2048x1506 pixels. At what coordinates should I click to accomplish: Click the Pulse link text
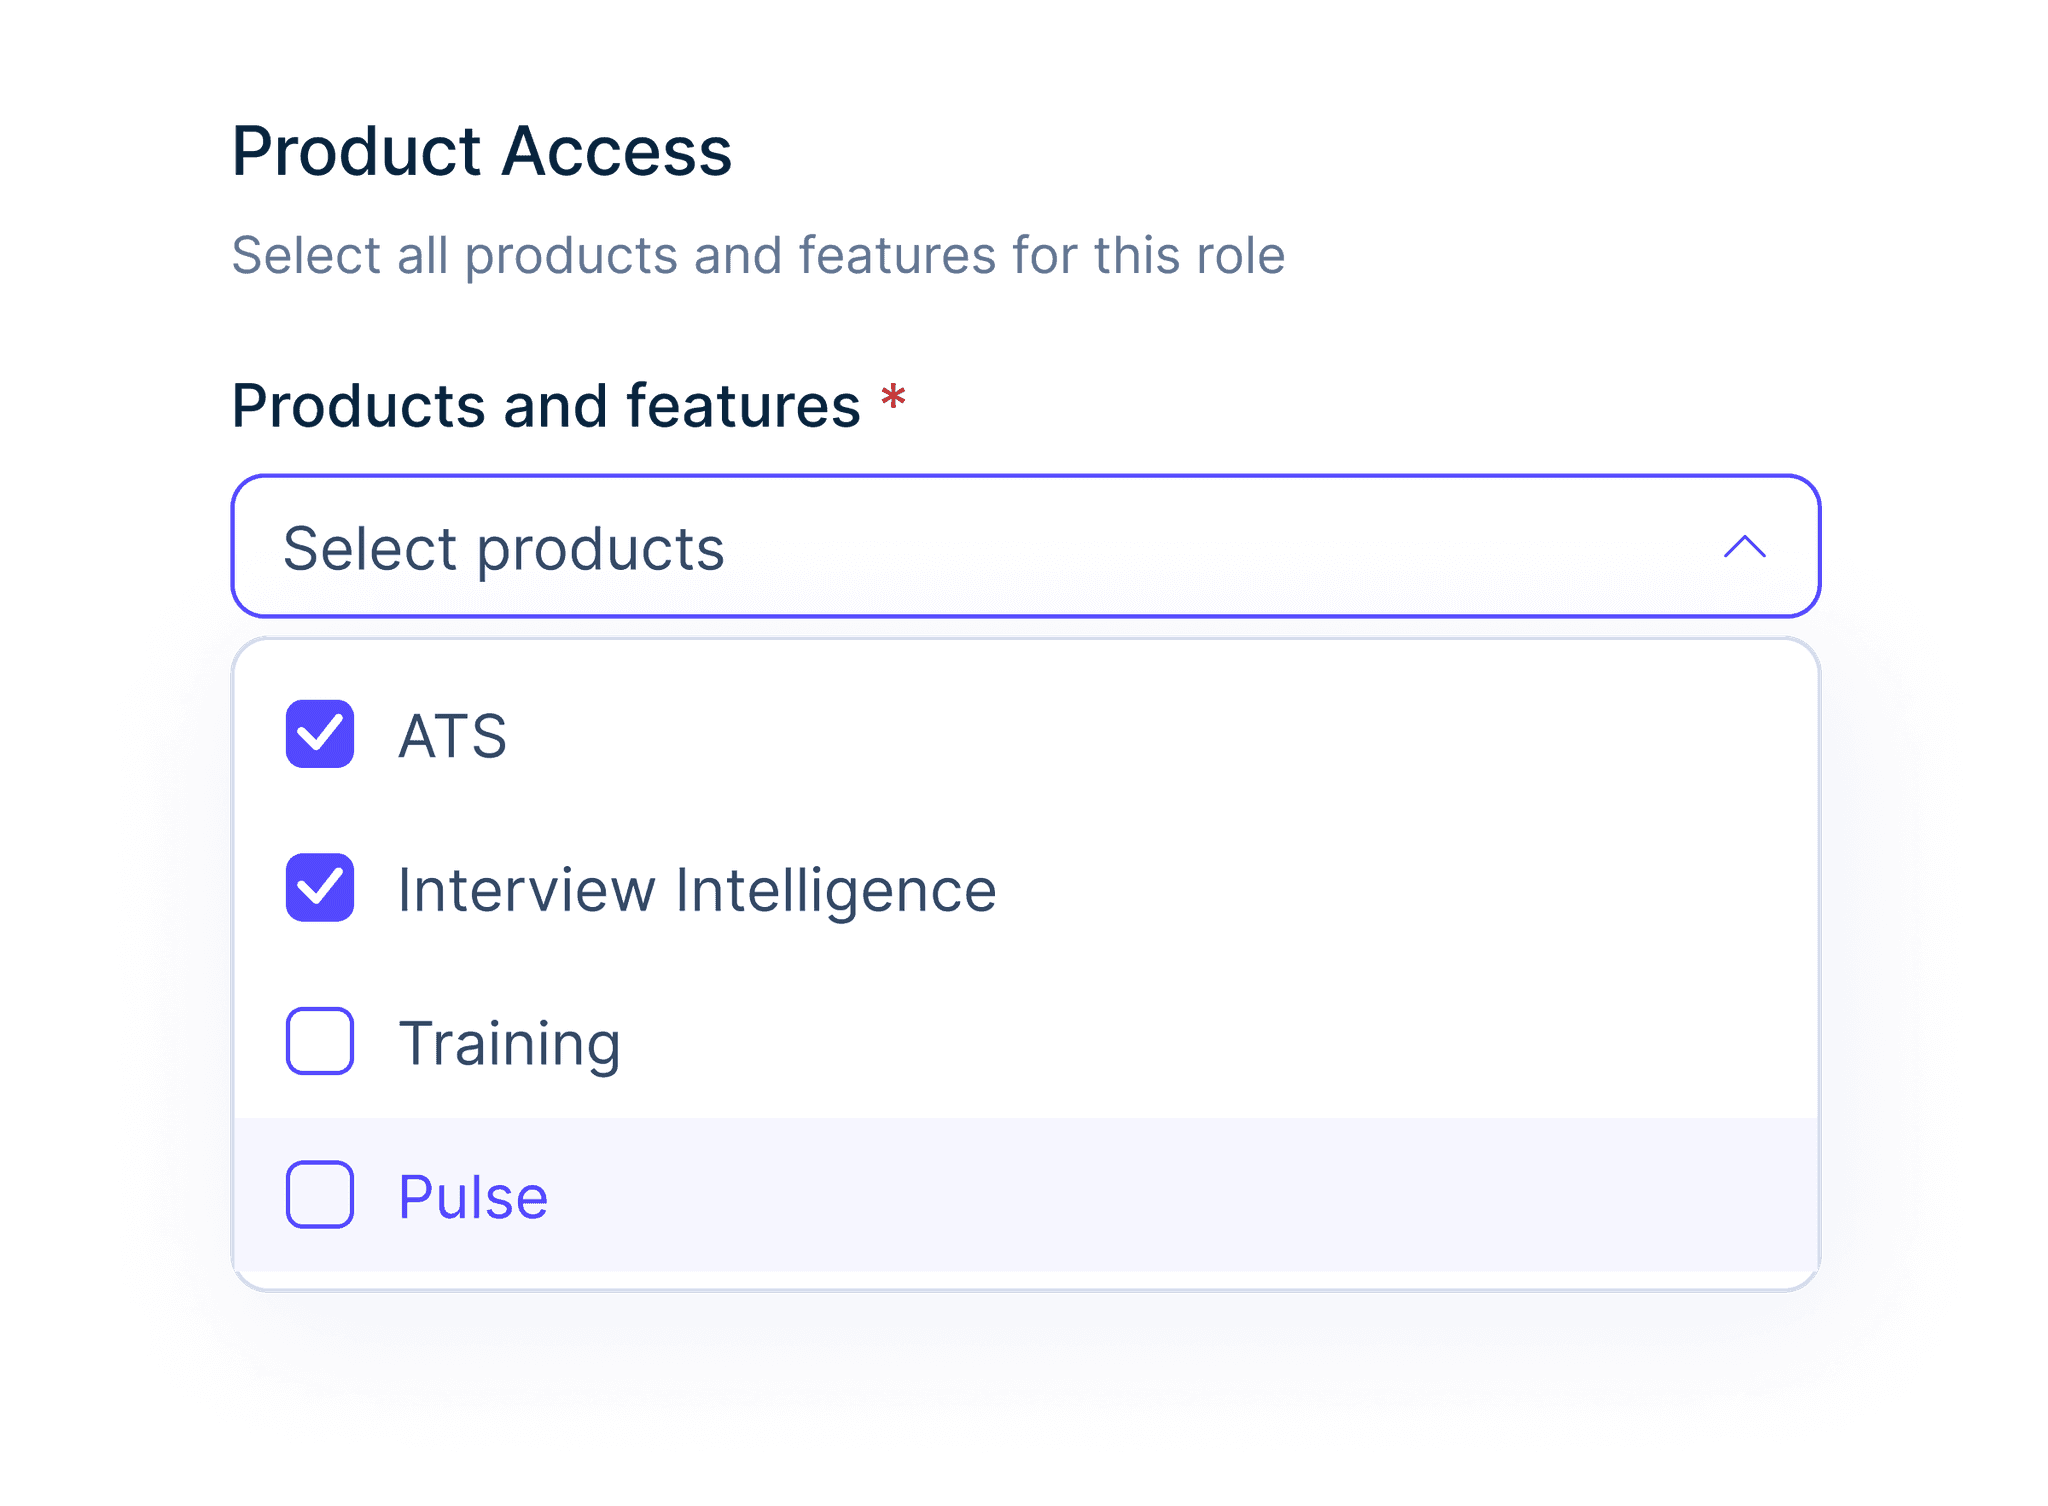[472, 1196]
